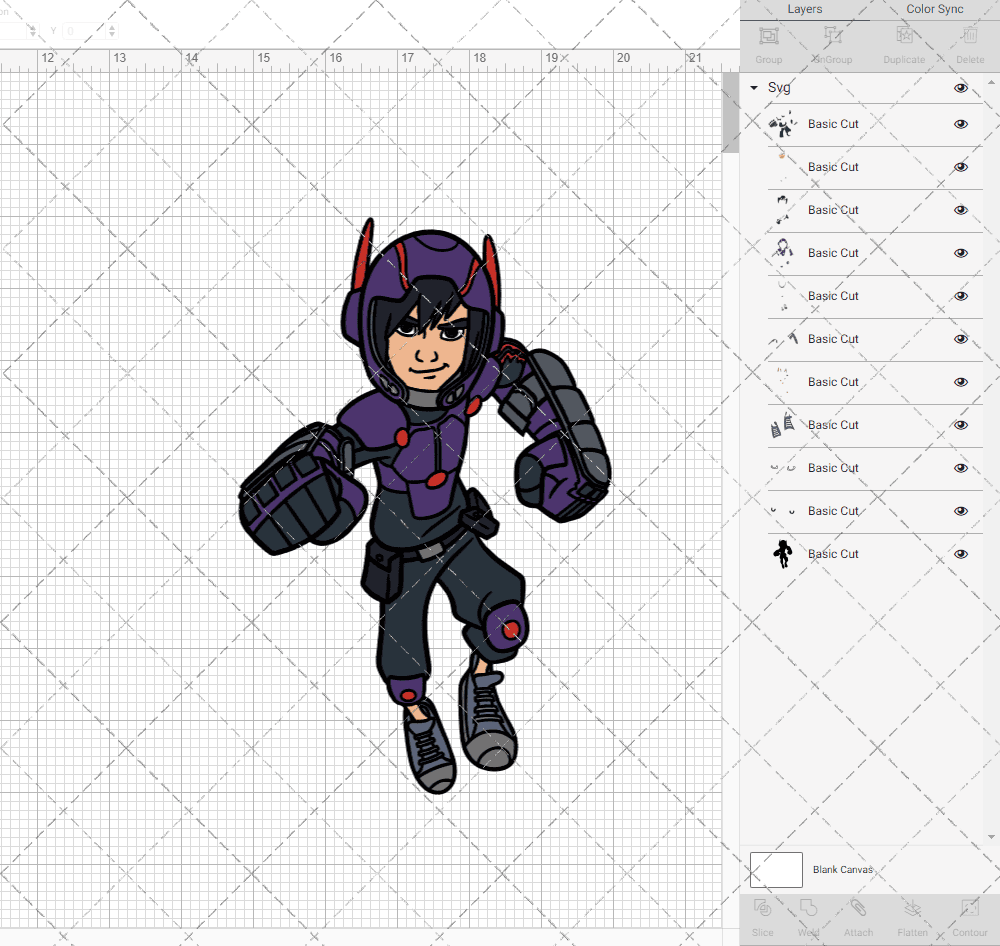Click the Y position stepper arrows
The height and width of the screenshot is (946, 1000).
(112, 31)
